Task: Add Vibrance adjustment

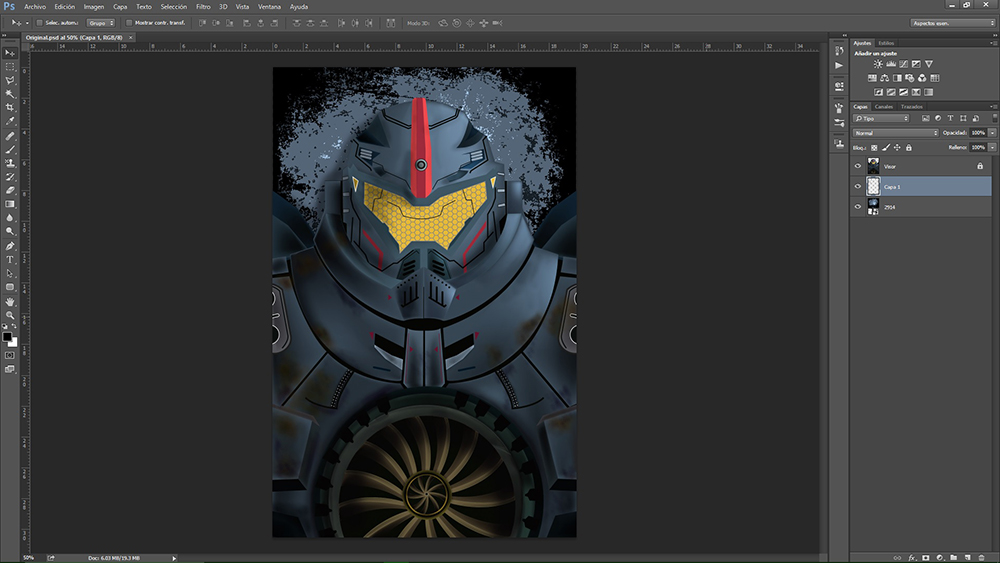Action: coord(929,64)
